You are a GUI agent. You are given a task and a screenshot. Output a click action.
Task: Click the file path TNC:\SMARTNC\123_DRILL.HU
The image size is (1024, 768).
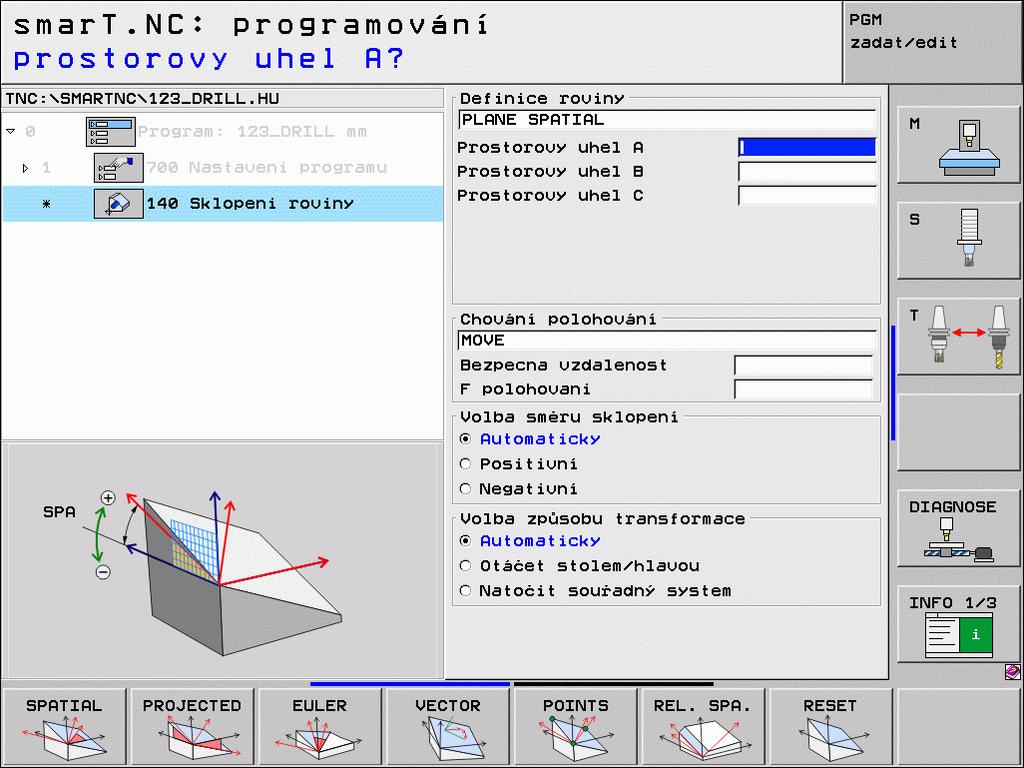coord(142,99)
